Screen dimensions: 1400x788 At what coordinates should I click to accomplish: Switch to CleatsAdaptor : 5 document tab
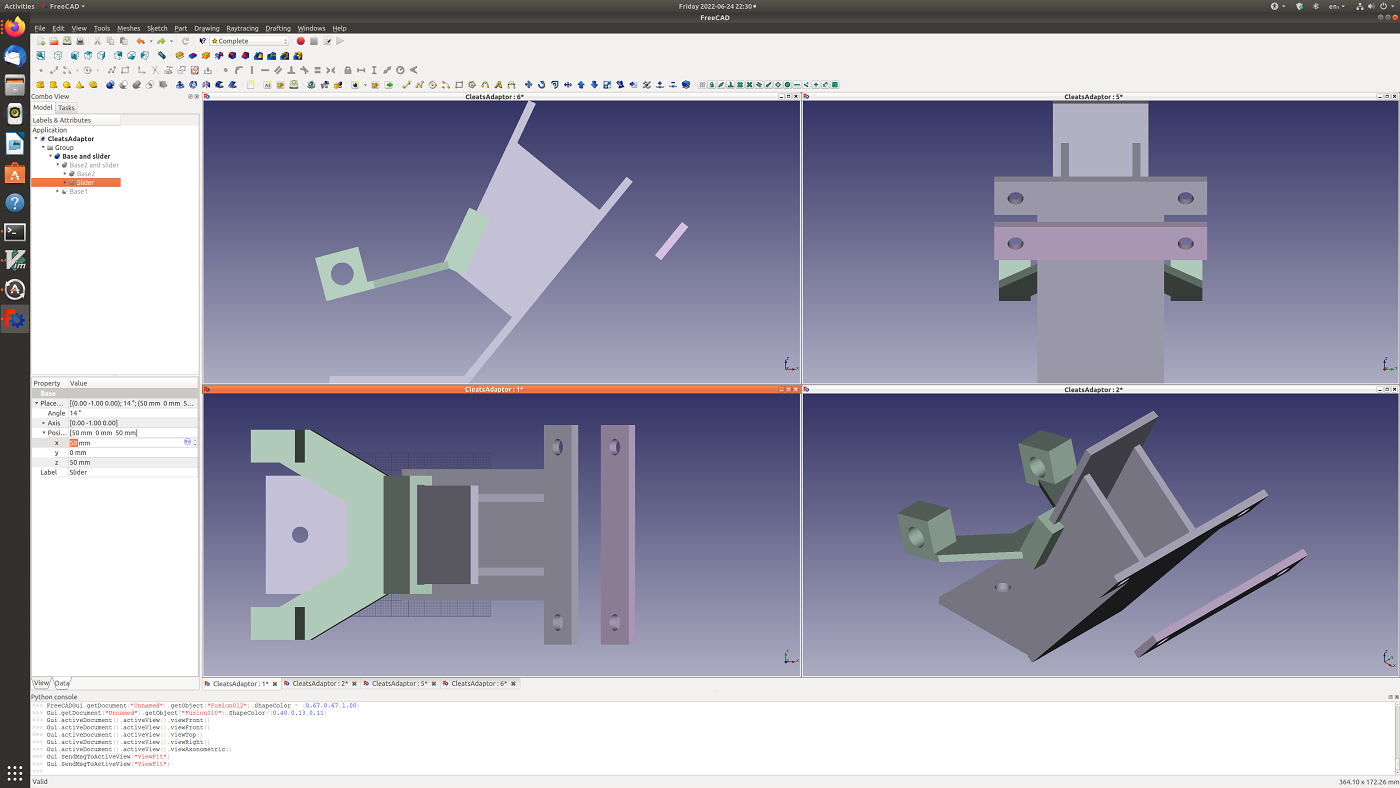[x=399, y=684]
